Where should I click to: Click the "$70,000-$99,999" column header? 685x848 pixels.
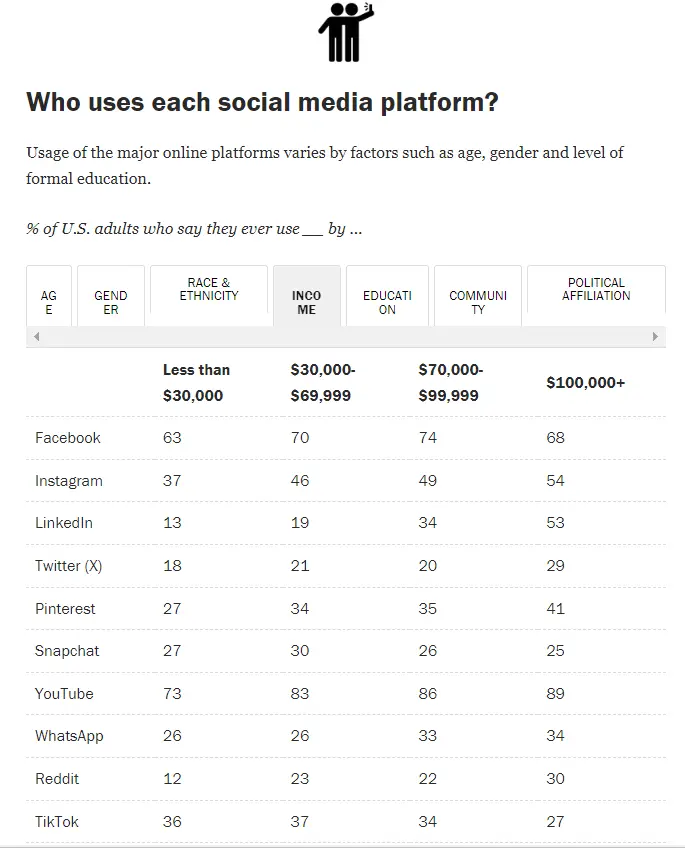click(451, 383)
